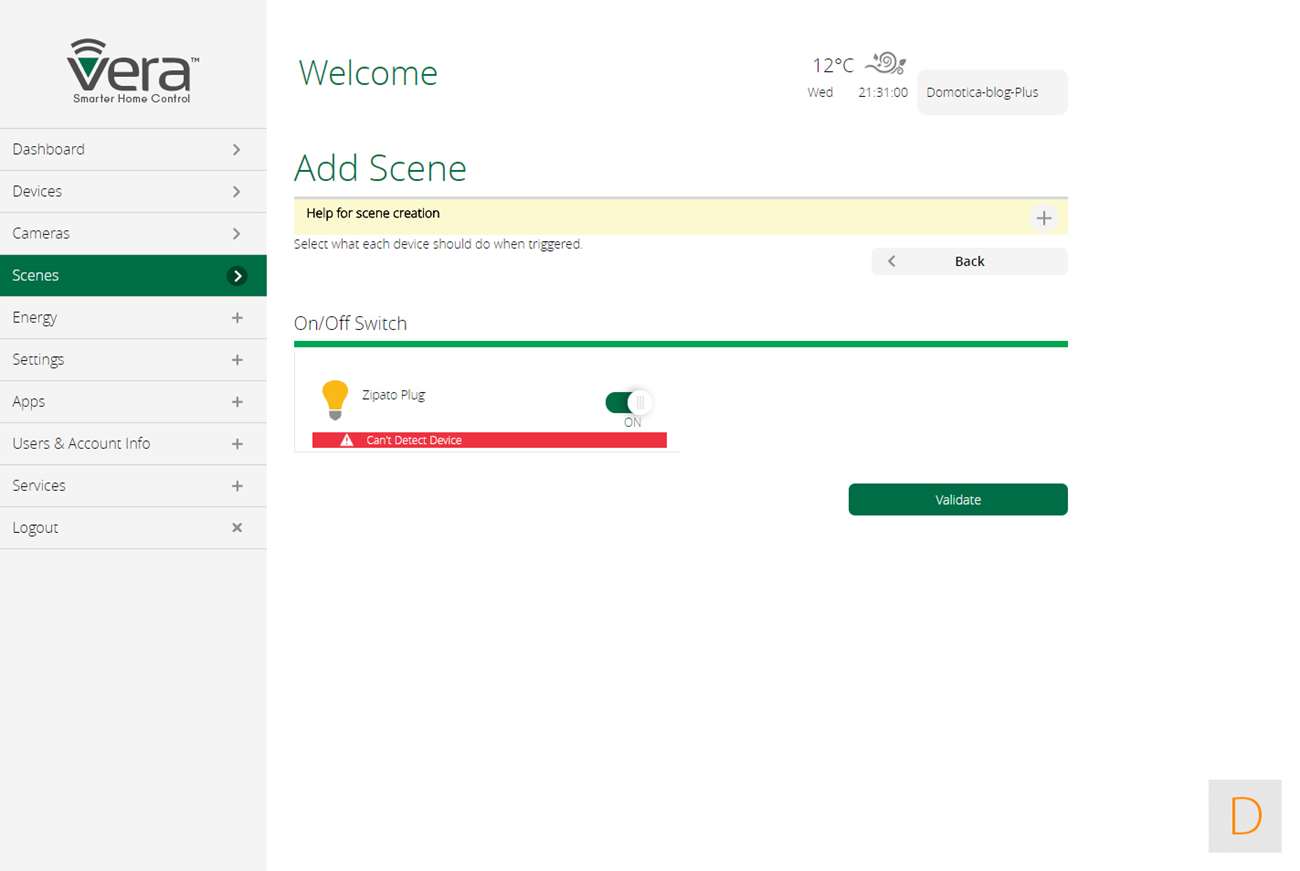Viewport: 1300px width, 871px height.
Task: Click the Domotica-blog-Plus controller button
Action: click(x=991, y=92)
